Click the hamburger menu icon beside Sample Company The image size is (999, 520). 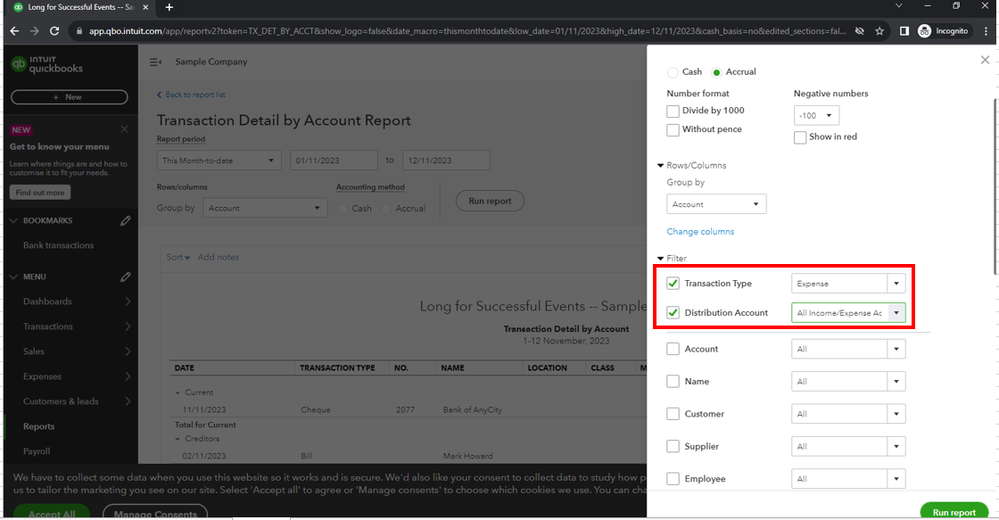[155, 62]
